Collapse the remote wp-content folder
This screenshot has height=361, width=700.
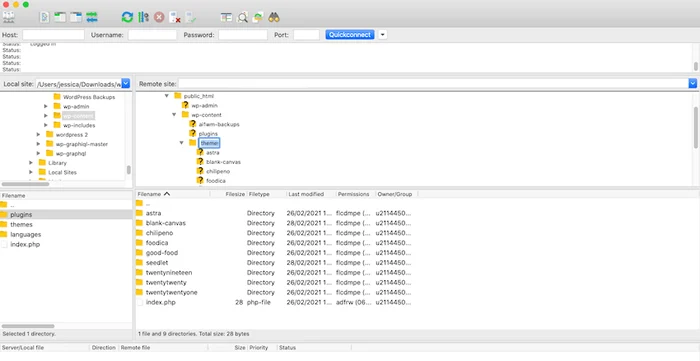pyautogui.click(x=174, y=115)
